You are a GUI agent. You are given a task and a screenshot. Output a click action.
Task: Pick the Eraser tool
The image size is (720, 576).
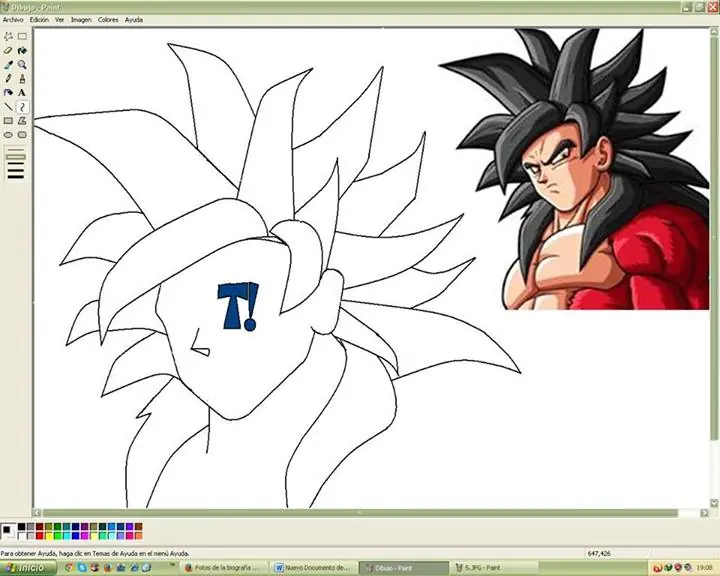[x=8, y=51]
